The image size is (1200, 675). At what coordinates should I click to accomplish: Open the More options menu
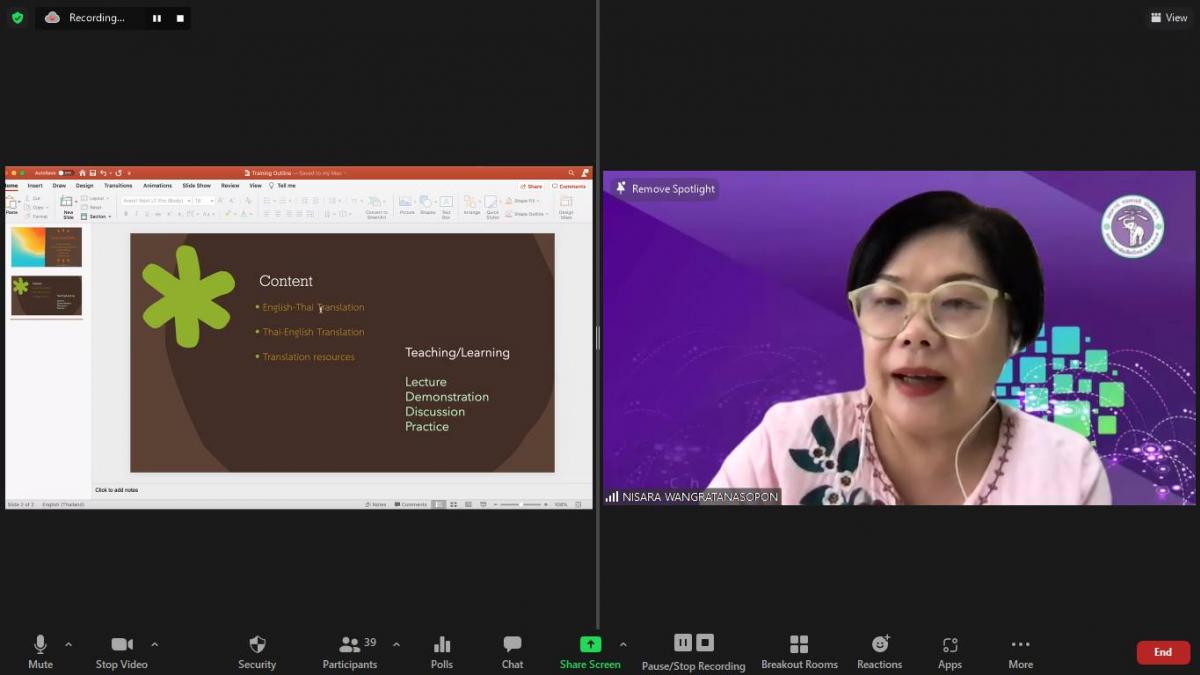[x=1020, y=652]
